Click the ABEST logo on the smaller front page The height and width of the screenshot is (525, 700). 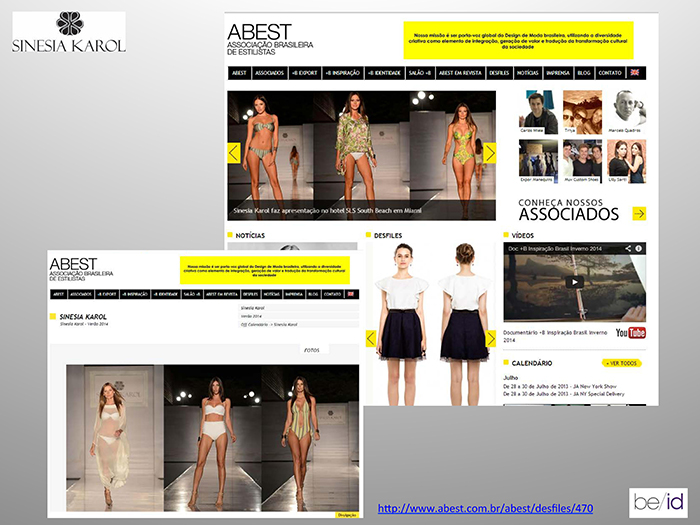coord(81,268)
